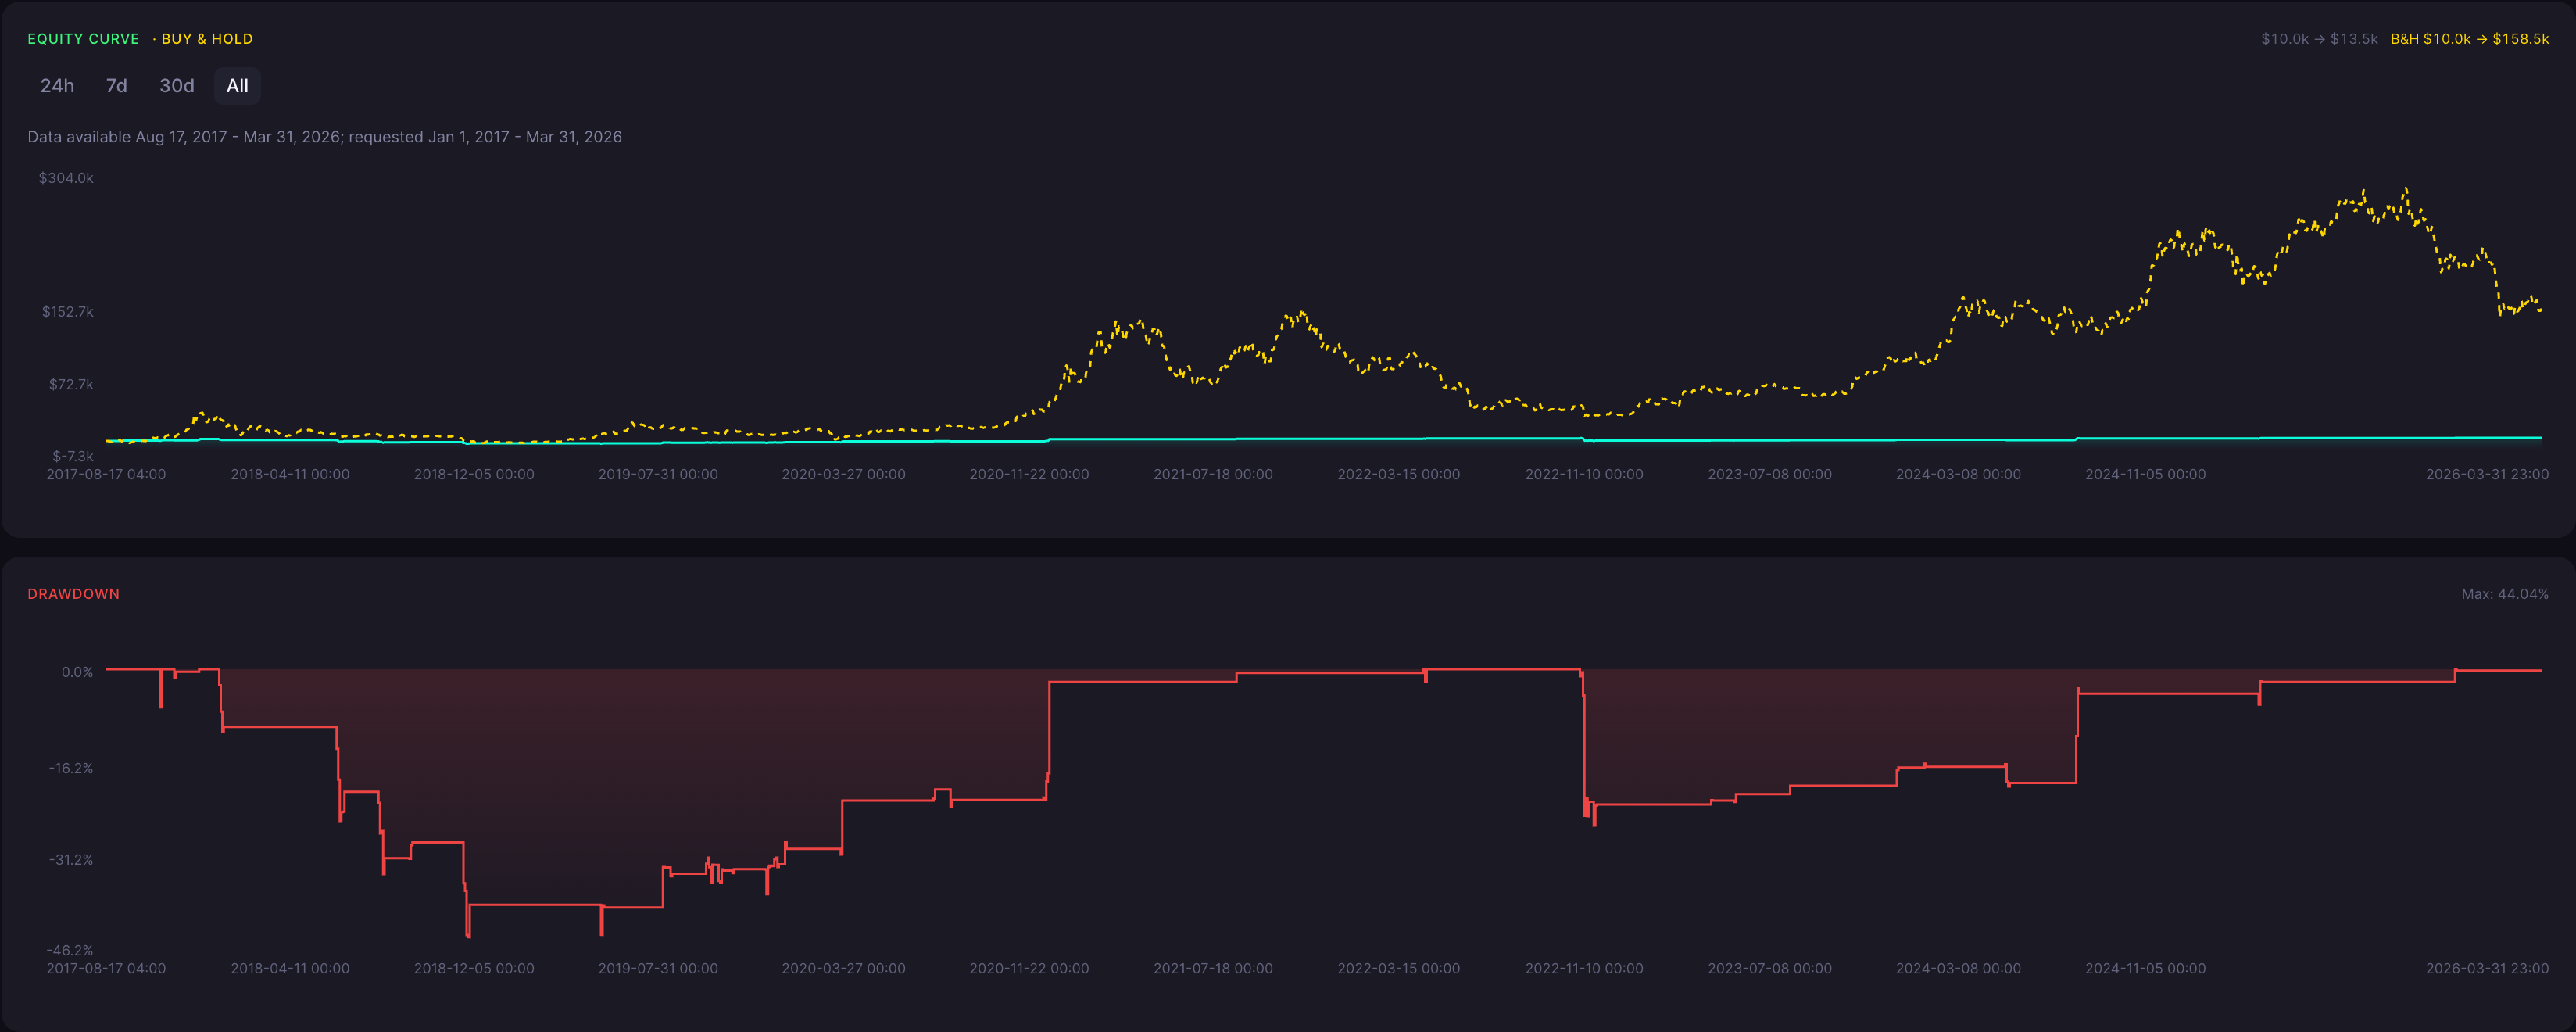Click the -16.2% drawdown axis label
The image size is (2576, 1032).
point(71,768)
